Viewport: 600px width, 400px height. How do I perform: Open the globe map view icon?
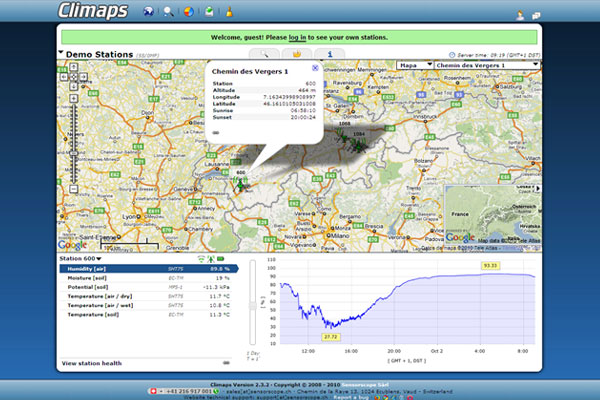tap(148, 11)
